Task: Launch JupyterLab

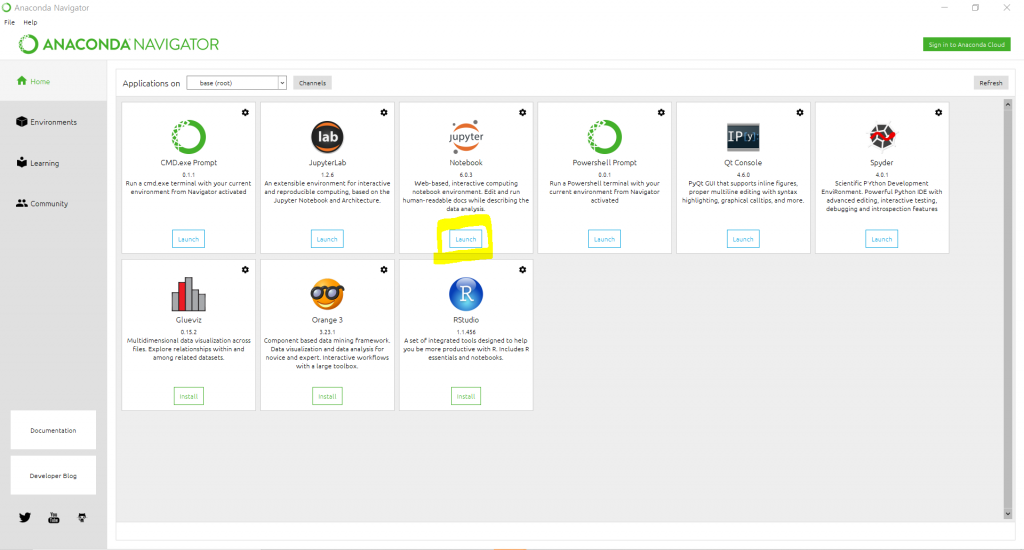Action: pyautogui.click(x=327, y=239)
